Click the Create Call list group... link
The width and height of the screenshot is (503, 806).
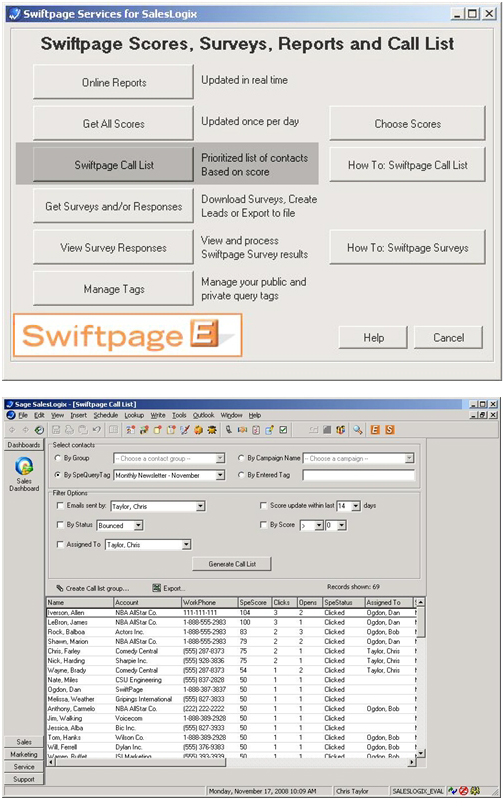[x=97, y=589]
